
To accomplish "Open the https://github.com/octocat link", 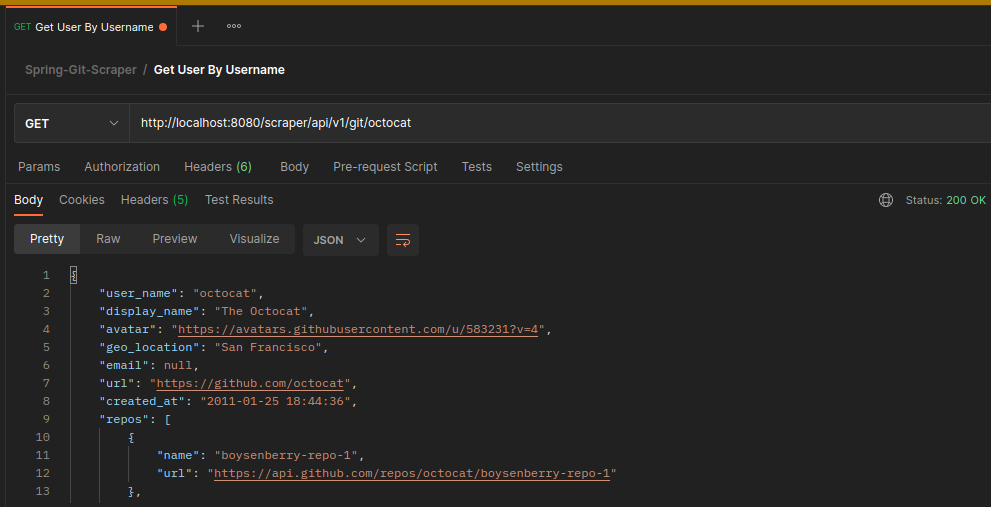I will pyautogui.click(x=250, y=384).
